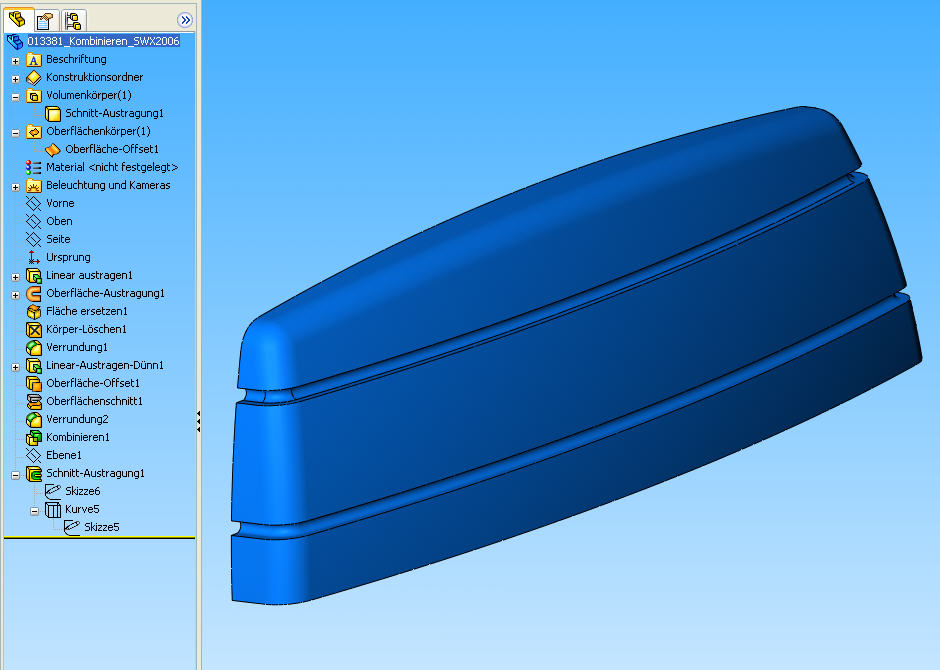The image size is (940, 670).
Task: Click the panel splitter collapse arrows
Action: [198, 421]
